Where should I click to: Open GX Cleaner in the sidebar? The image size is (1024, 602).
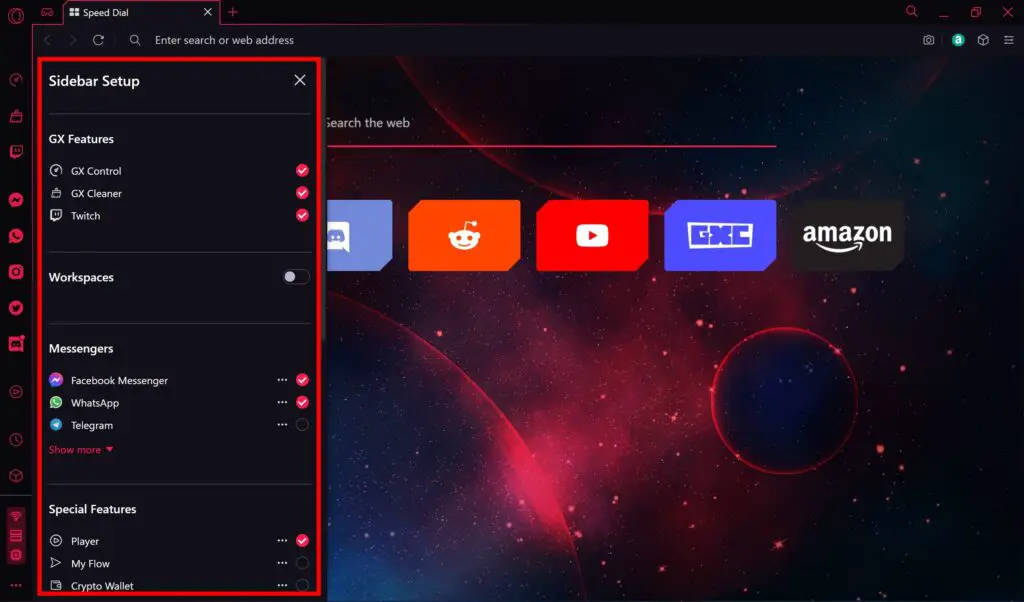(16, 116)
